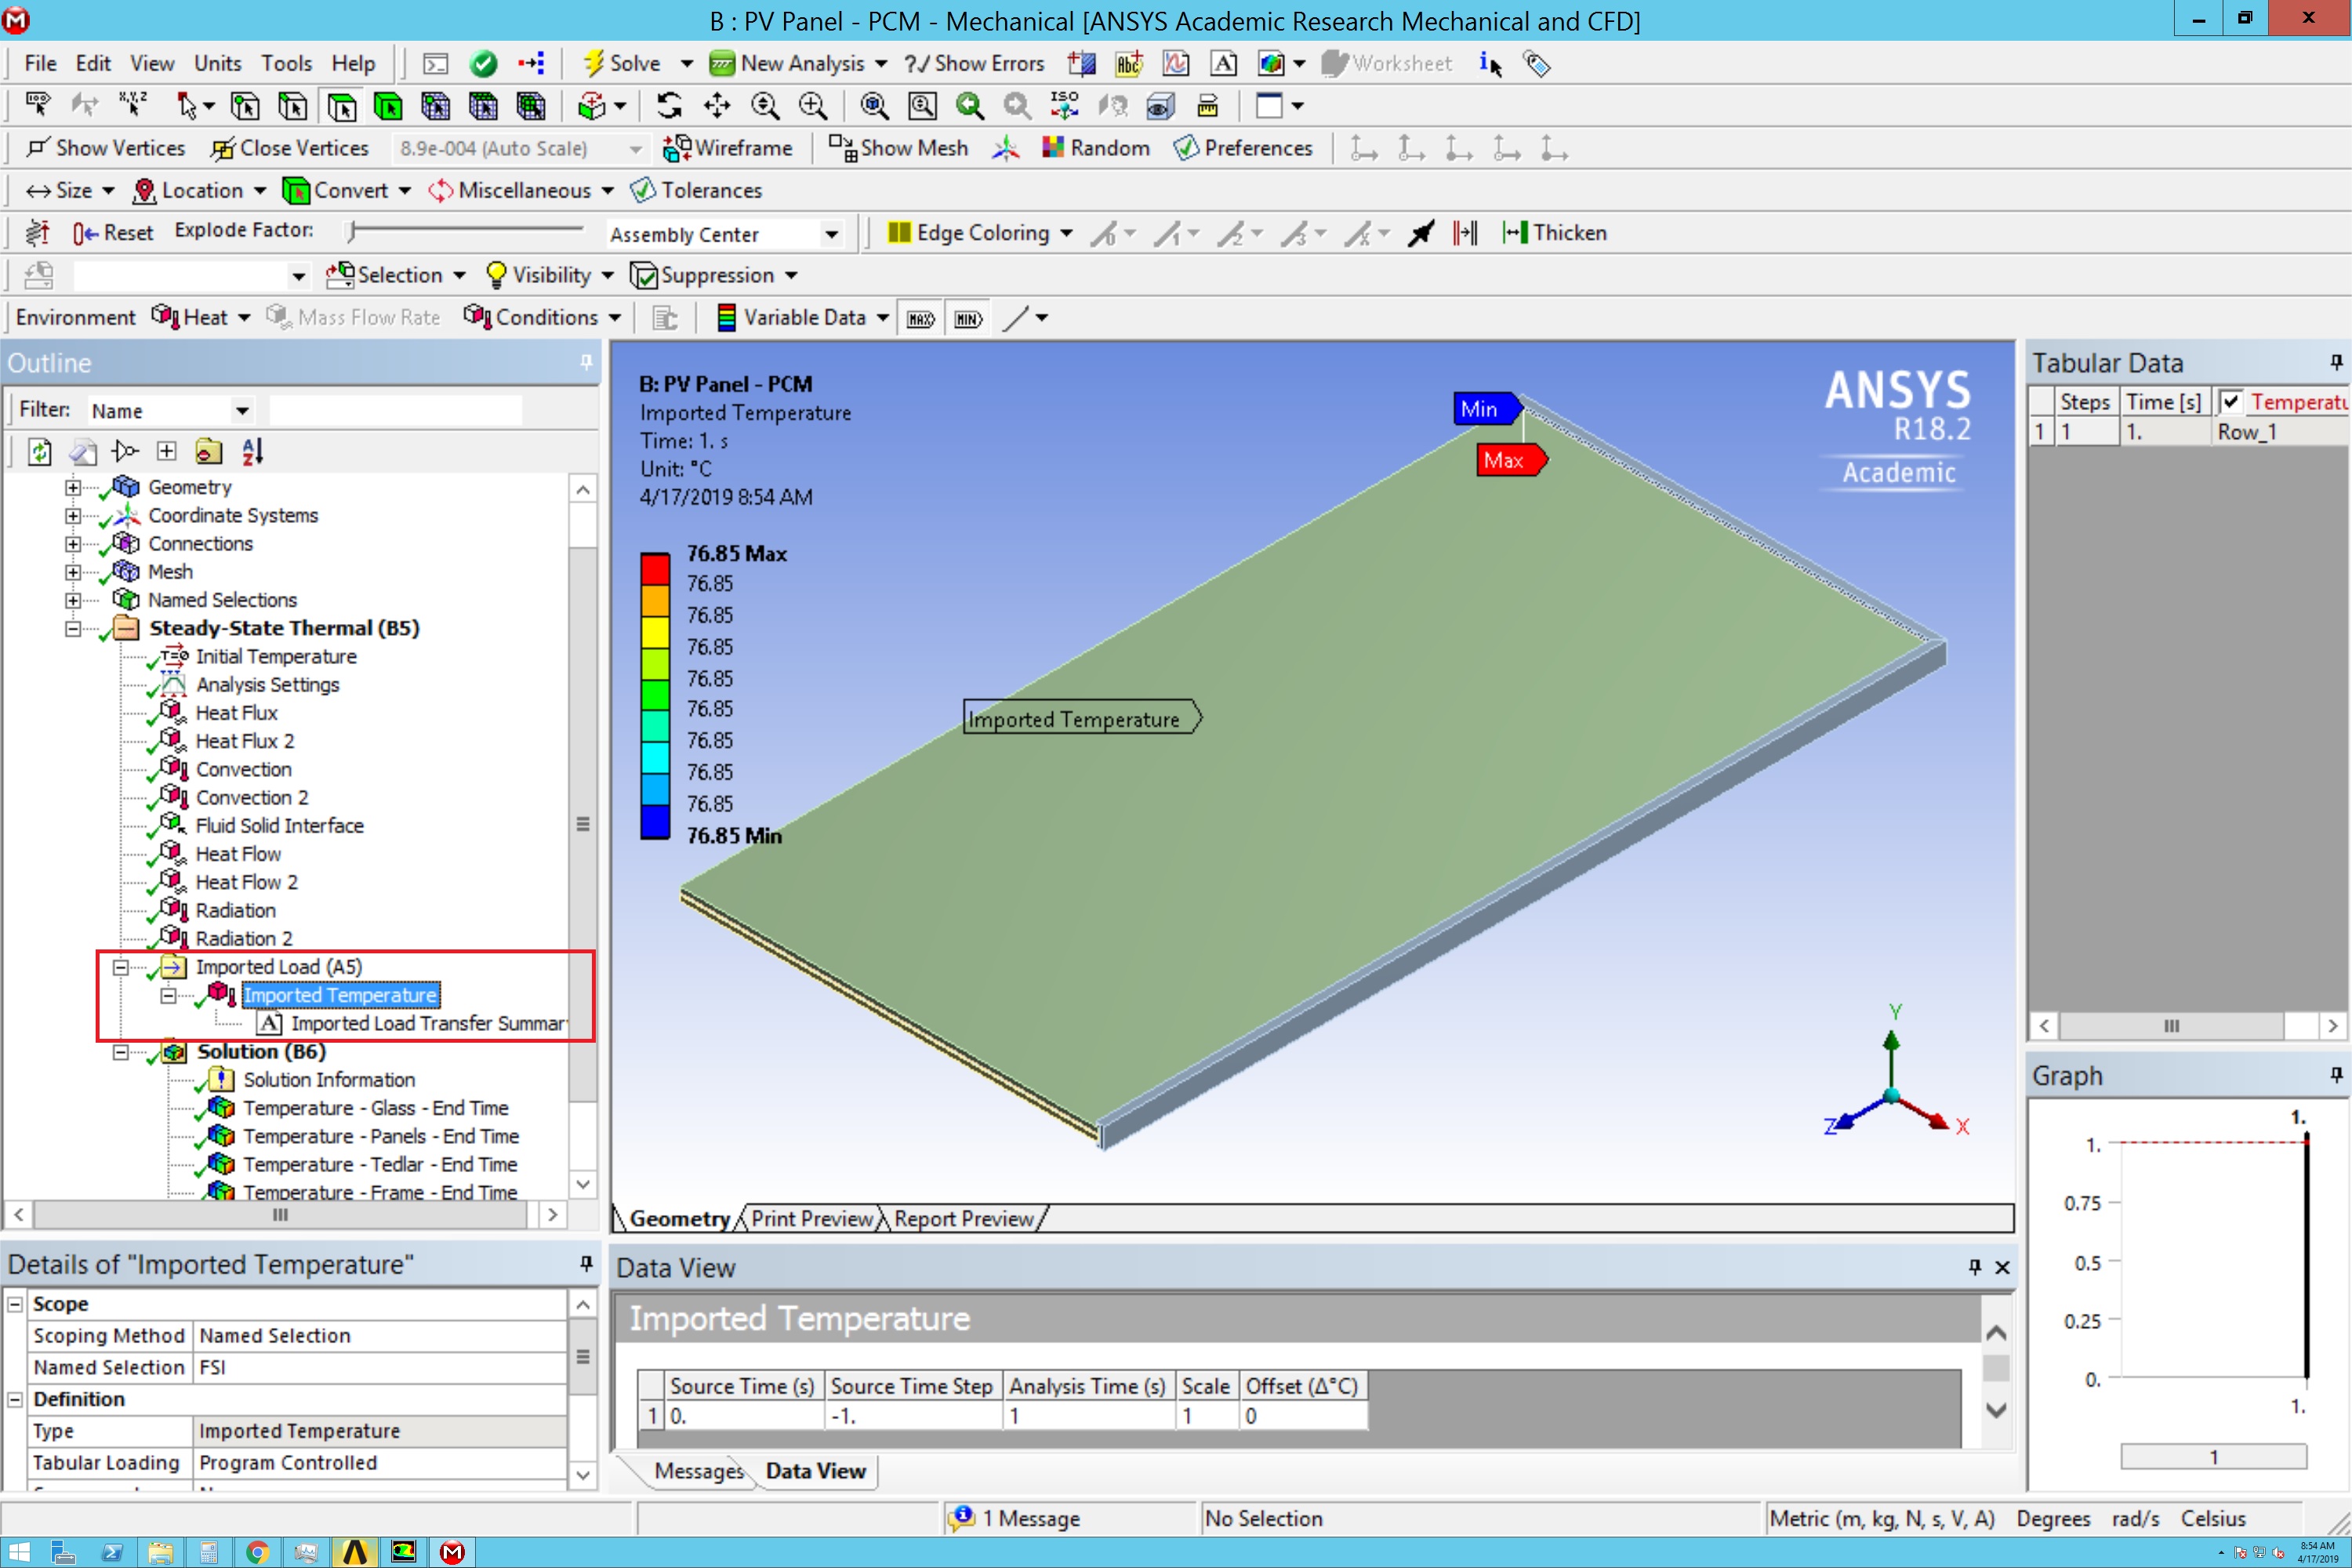Screen dimensions: 2352x1568
Task: Click the Preferences icon
Action: click(1186, 148)
